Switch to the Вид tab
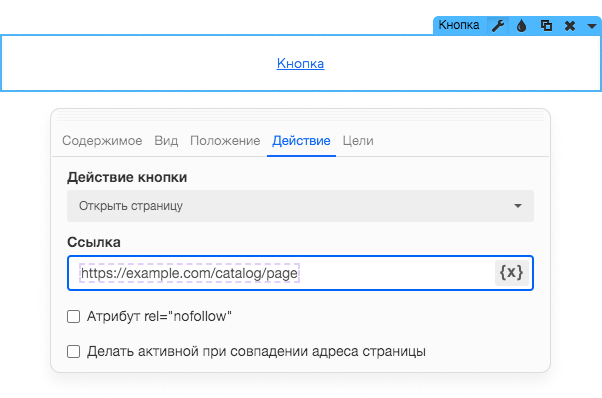The image size is (602, 398). coord(166,141)
